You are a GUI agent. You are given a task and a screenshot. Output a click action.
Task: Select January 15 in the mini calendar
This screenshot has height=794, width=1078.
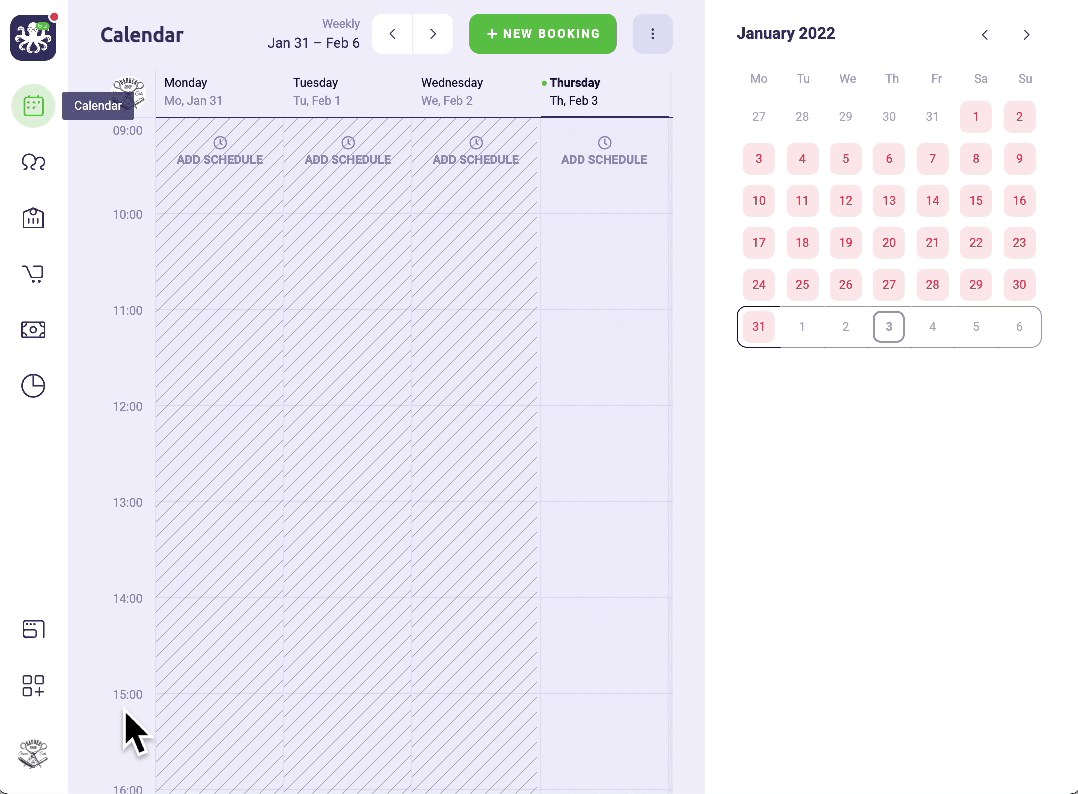pos(975,201)
